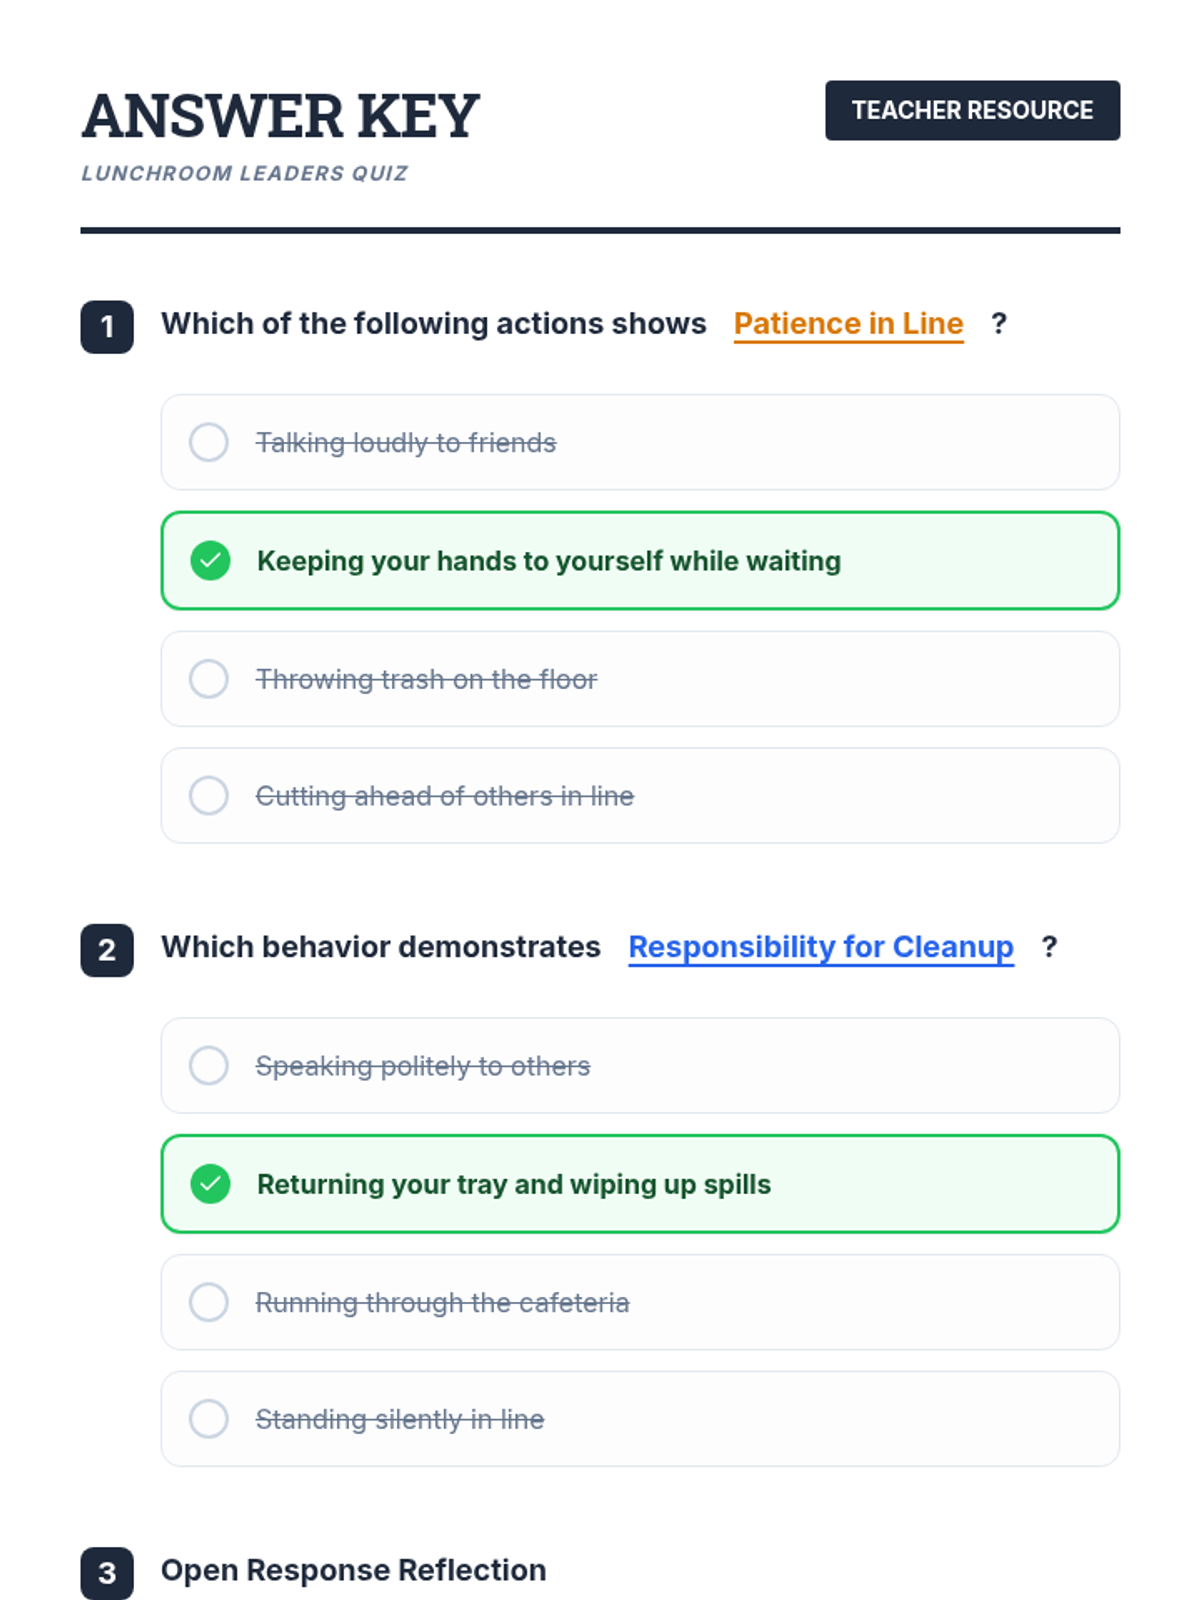
Task: Click the 'Lunchroom Leaders Quiz' subtitle
Action: pyautogui.click(x=244, y=173)
